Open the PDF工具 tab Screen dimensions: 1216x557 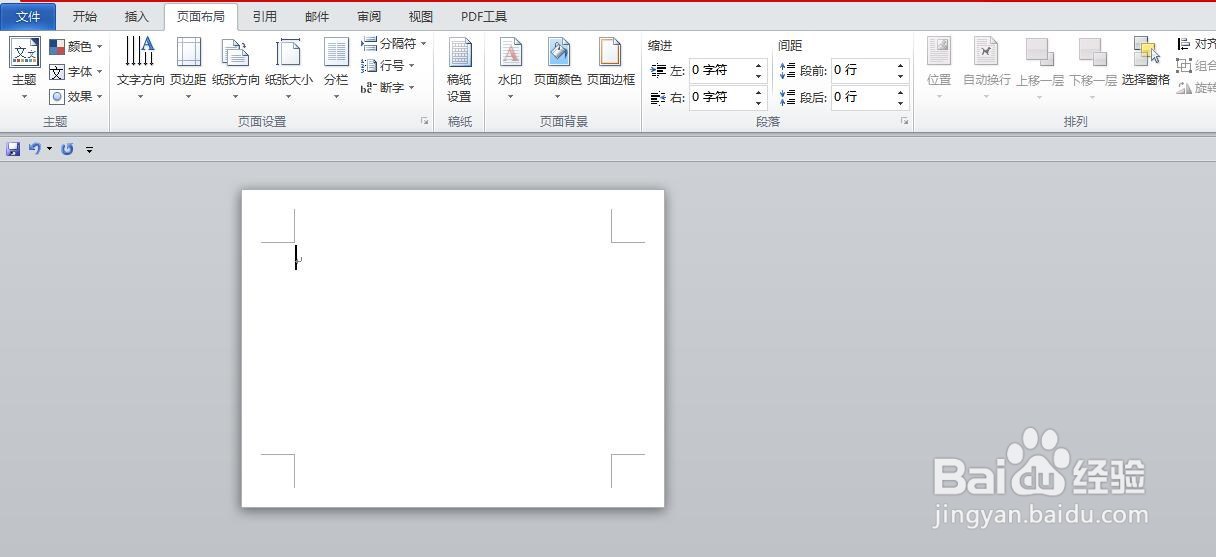pos(484,16)
